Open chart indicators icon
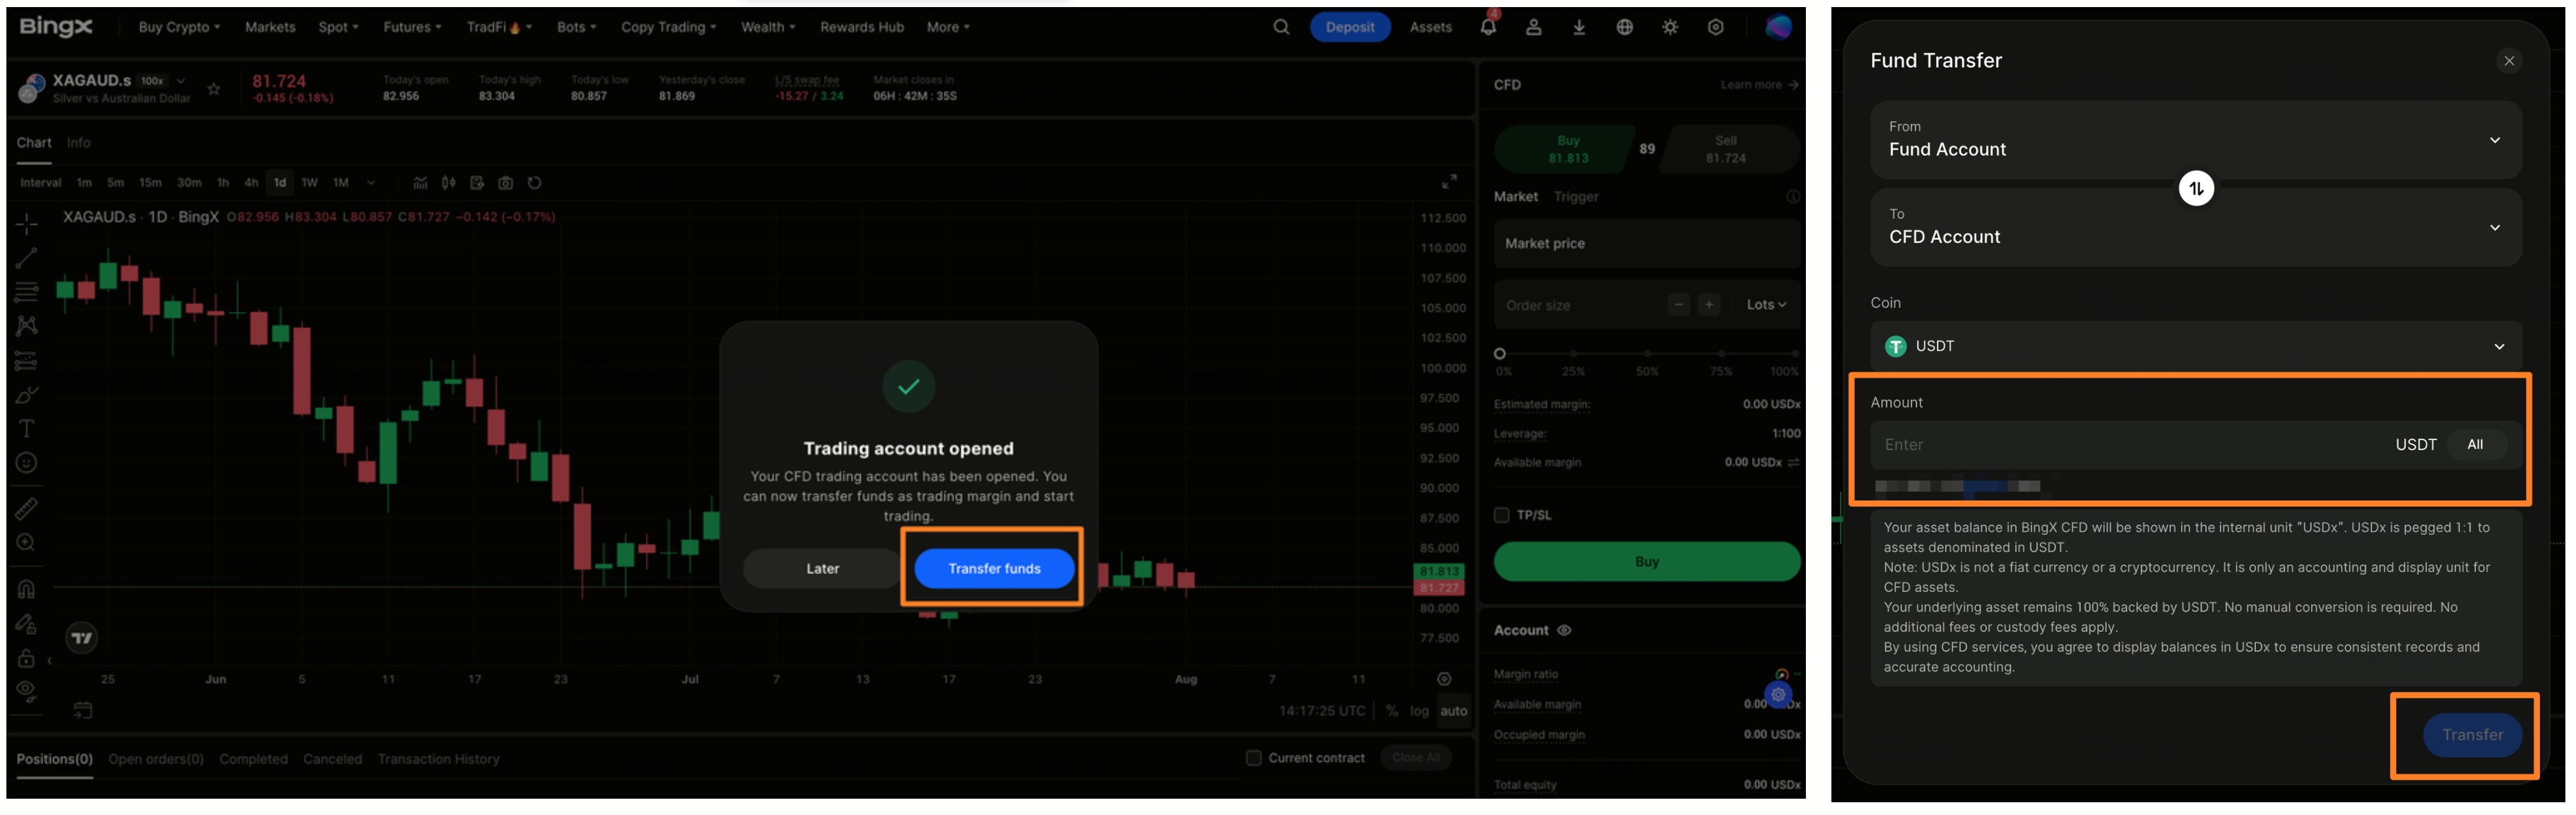Image resolution: width=2576 pixels, height=815 pixels. (x=420, y=183)
